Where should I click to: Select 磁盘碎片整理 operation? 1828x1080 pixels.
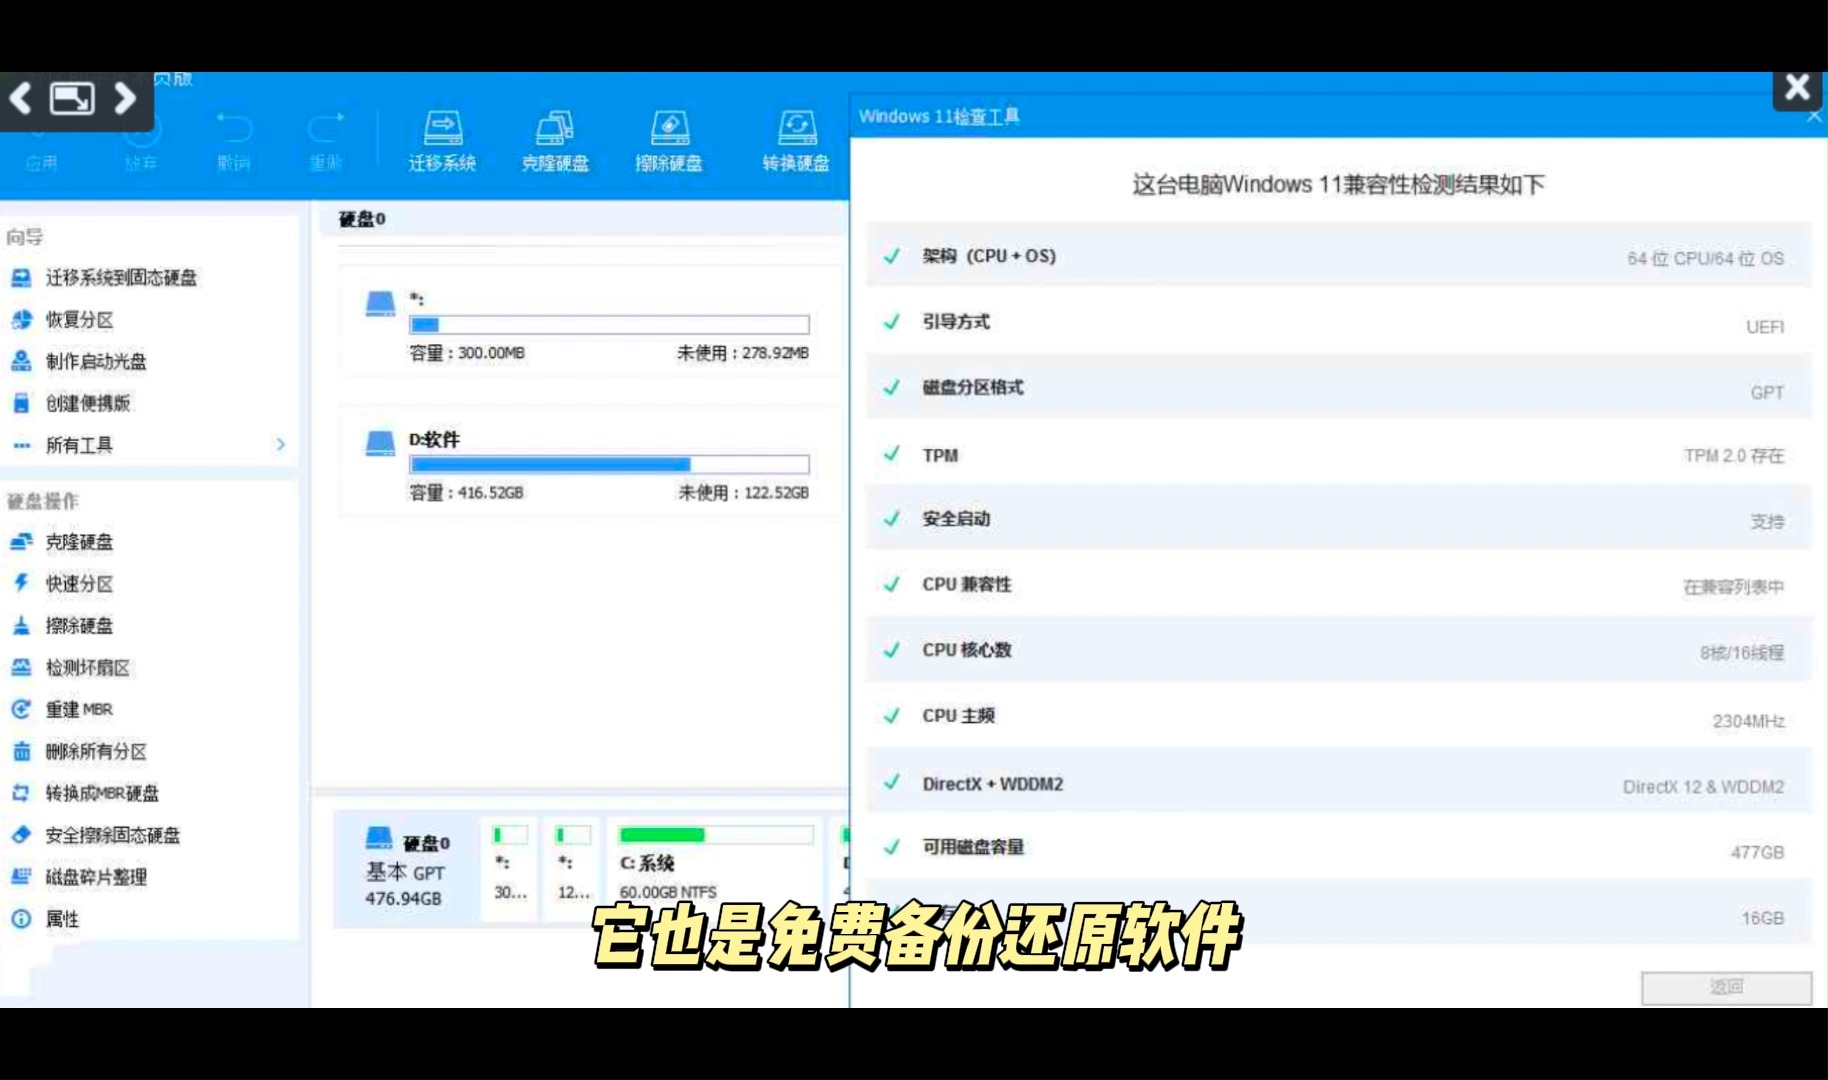(96, 878)
